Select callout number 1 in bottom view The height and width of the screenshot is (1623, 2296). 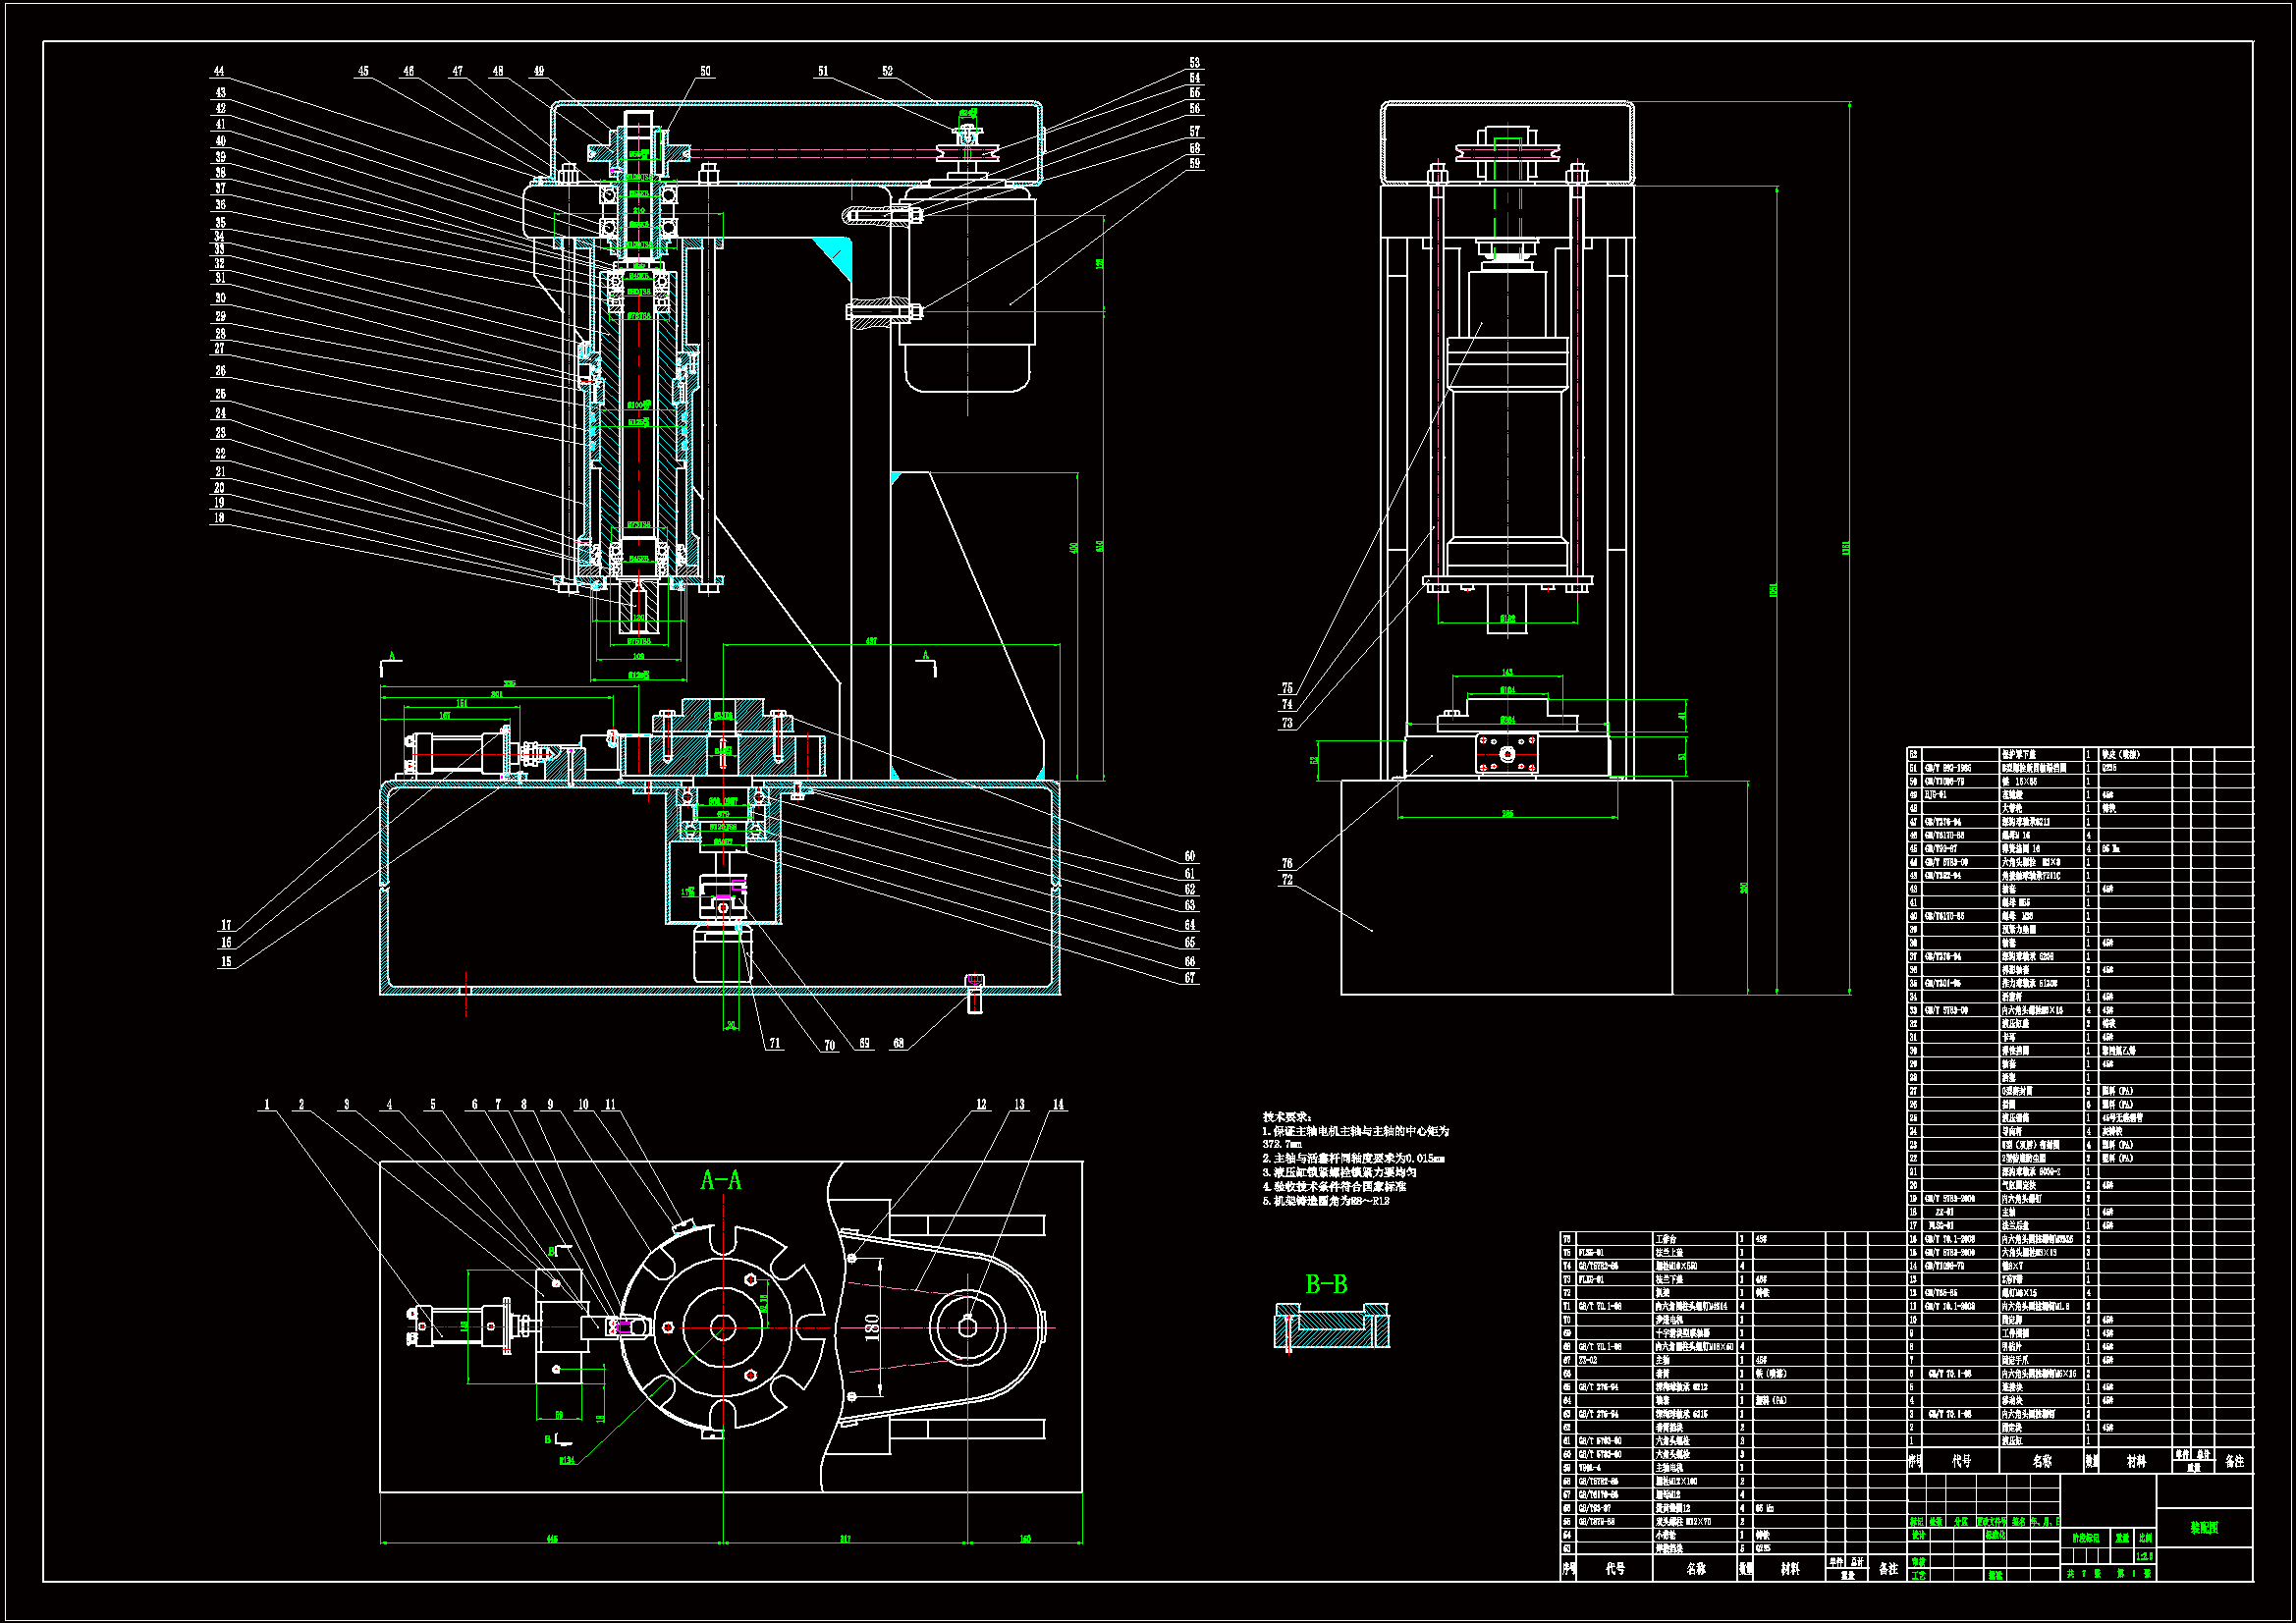[267, 1105]
